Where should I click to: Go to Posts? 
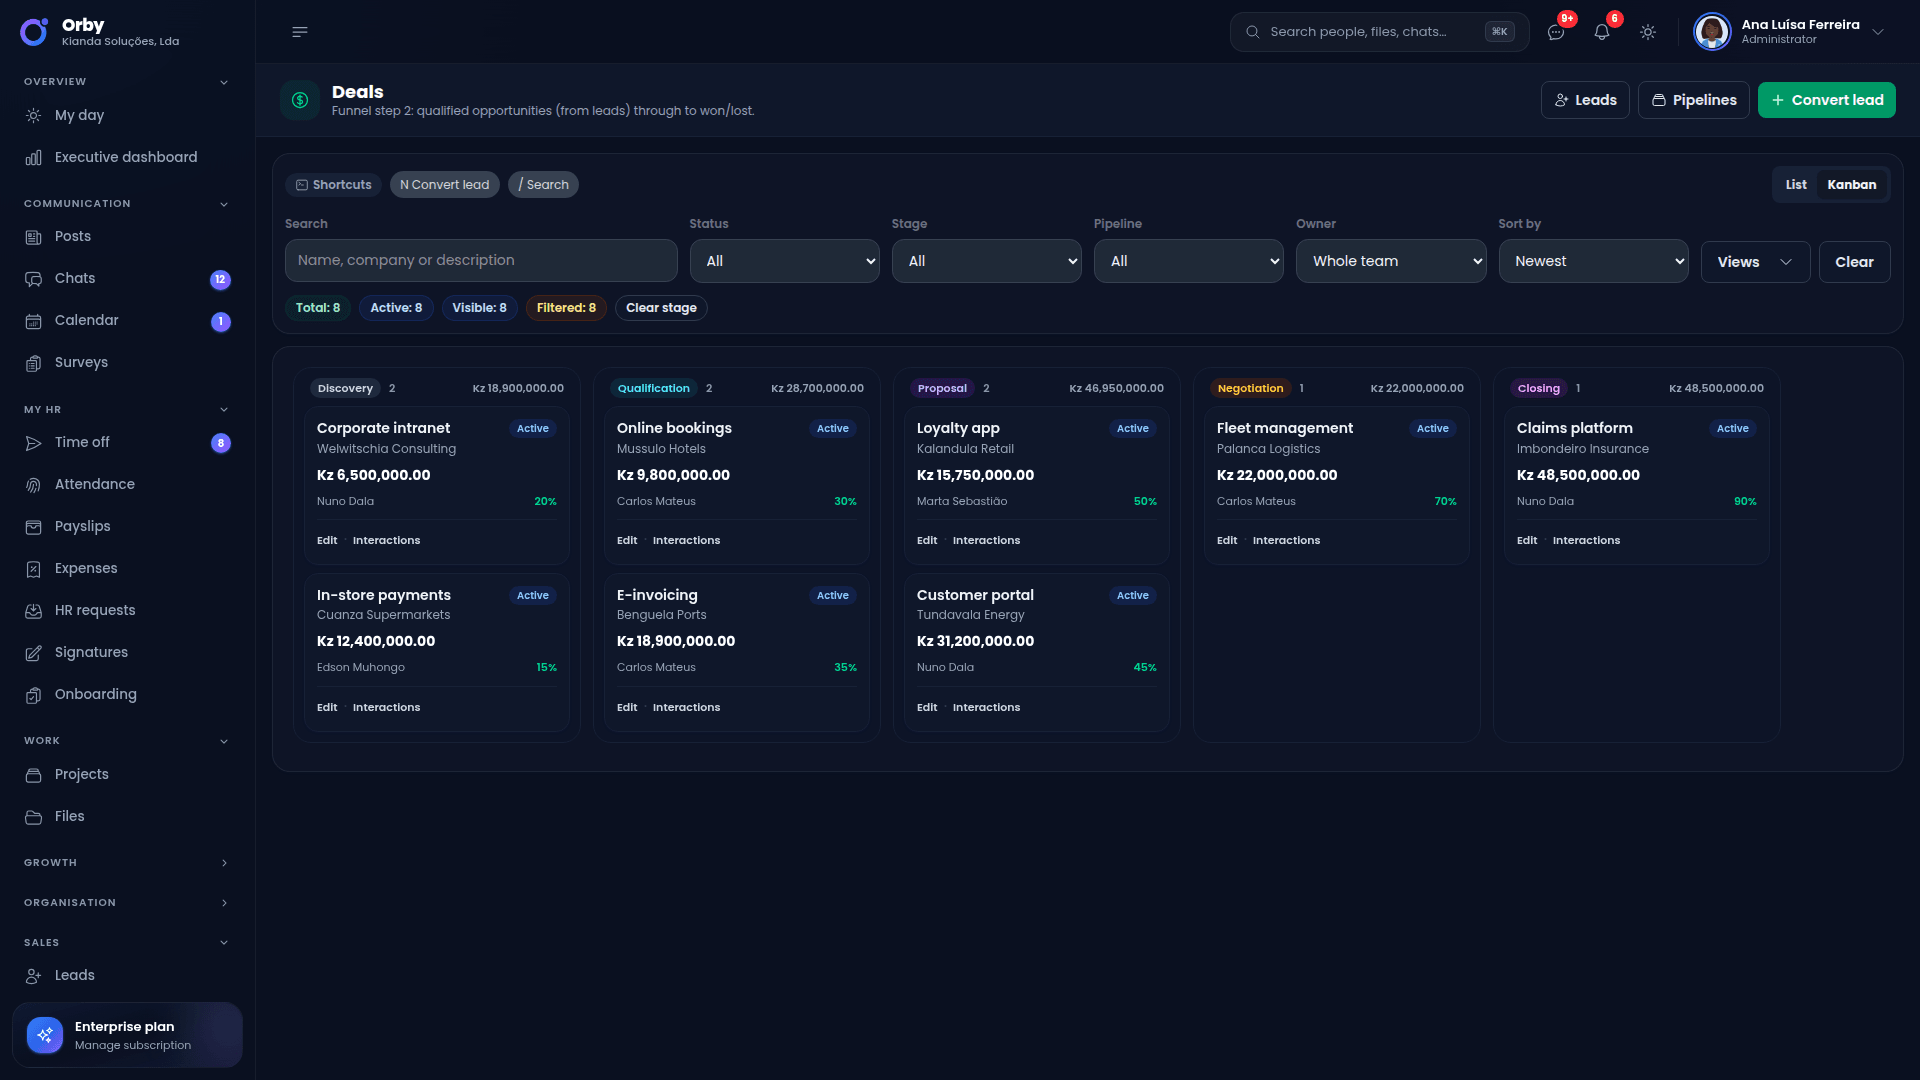[127, 236]
